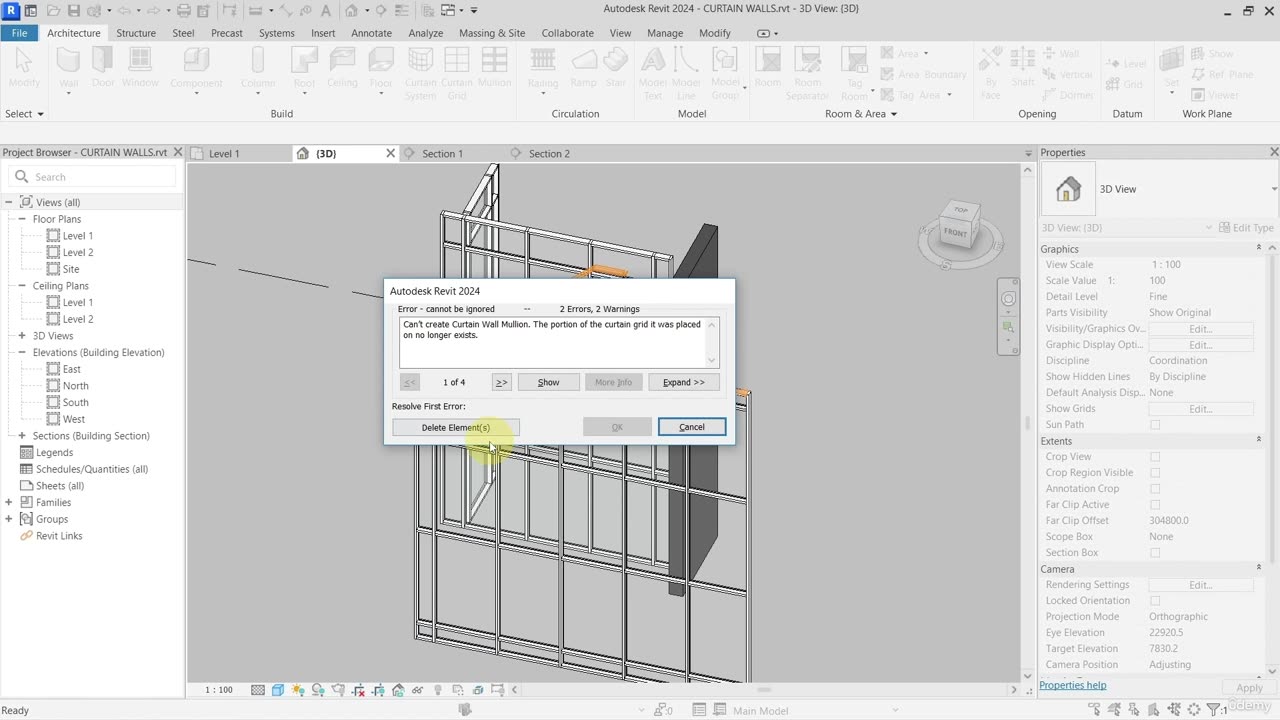1280x720 pixels.
Task: Click the Open folder icon in quick access toolbar
Action: coord(53,10)
